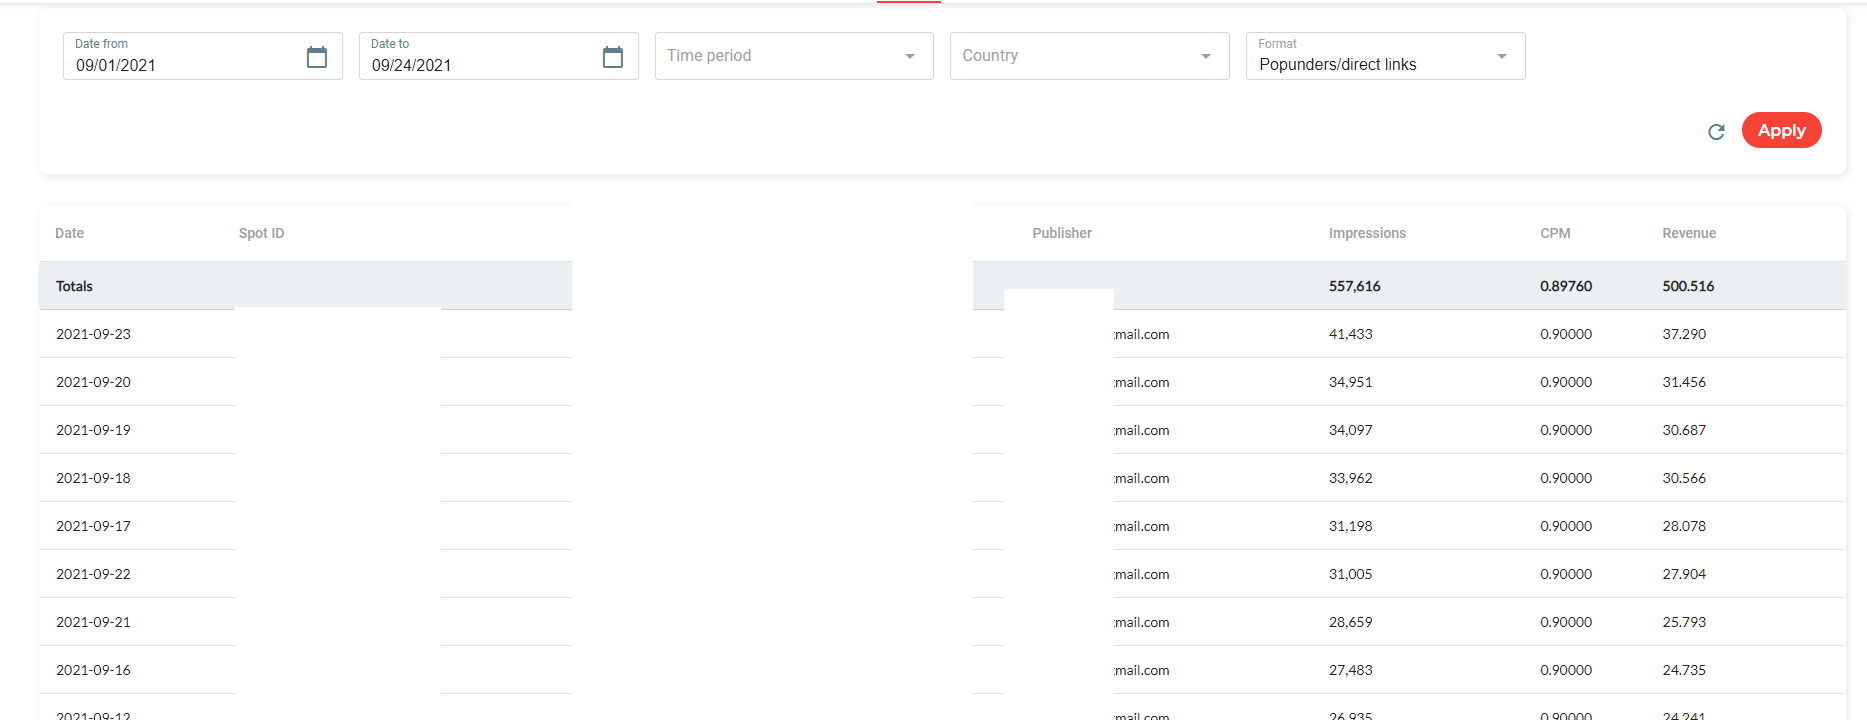Click the 41,433 impressions cell
The image size is (1867, 720).
coord(1350,334)
